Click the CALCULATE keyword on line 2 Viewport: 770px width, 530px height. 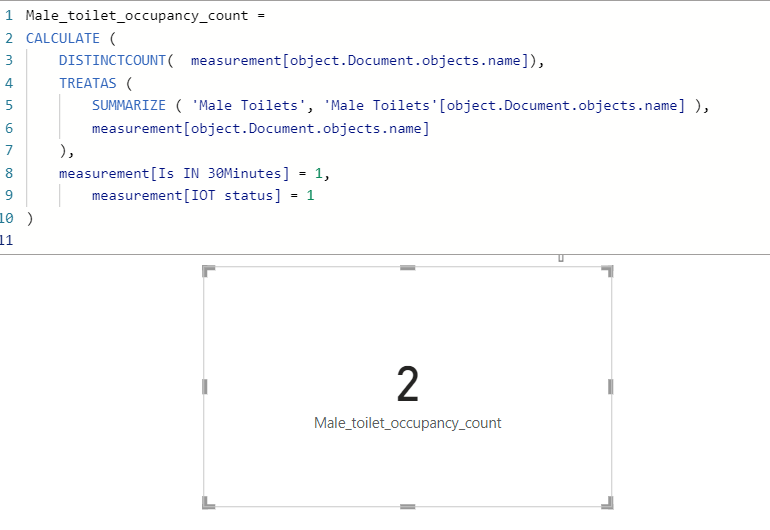pos(63,38)
